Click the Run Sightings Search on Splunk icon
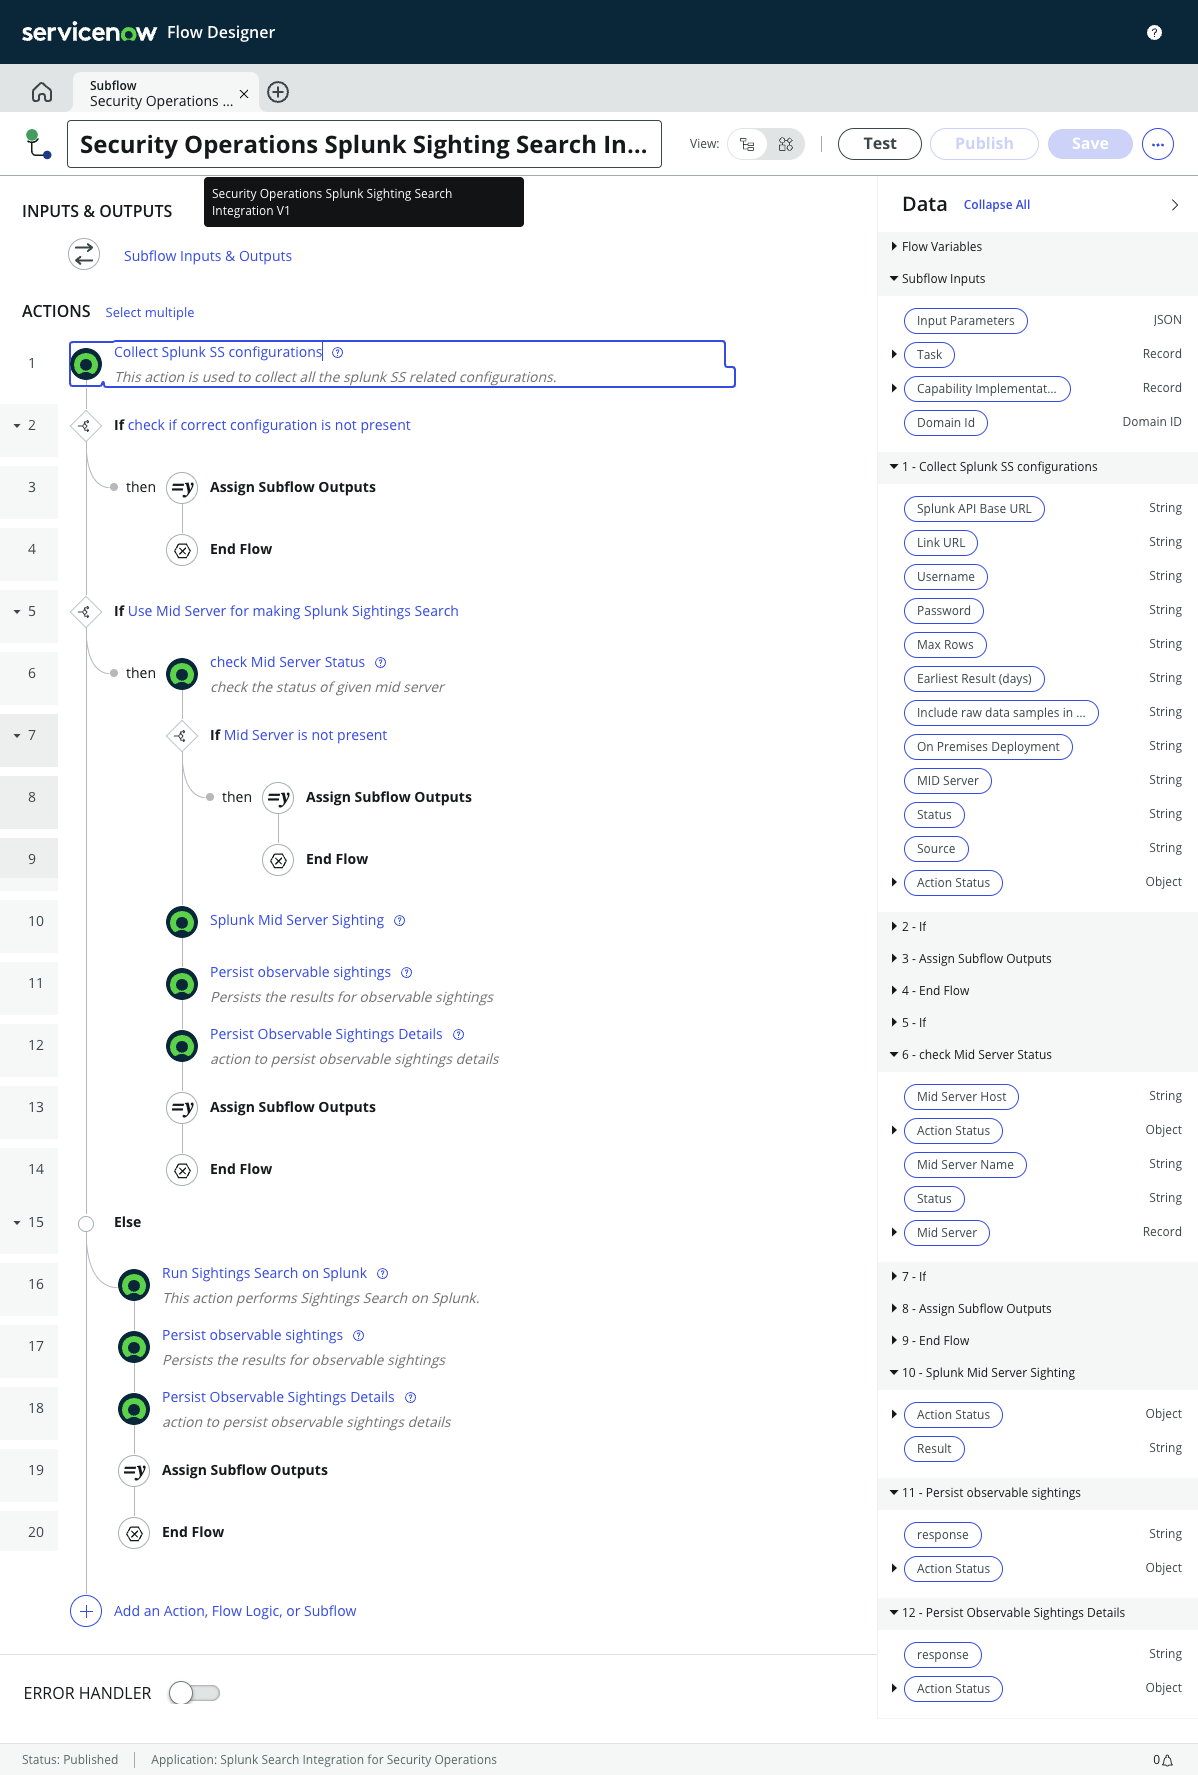The image size is (1198, 1775). pyautogui.click(x=134, y=1285)
